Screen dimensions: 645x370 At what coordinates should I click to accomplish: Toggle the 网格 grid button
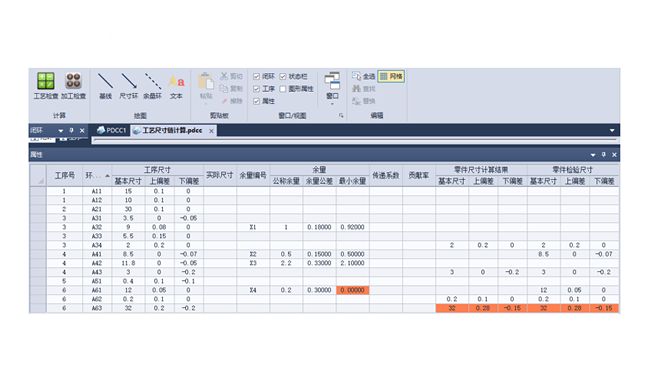(x=391, y=76)
